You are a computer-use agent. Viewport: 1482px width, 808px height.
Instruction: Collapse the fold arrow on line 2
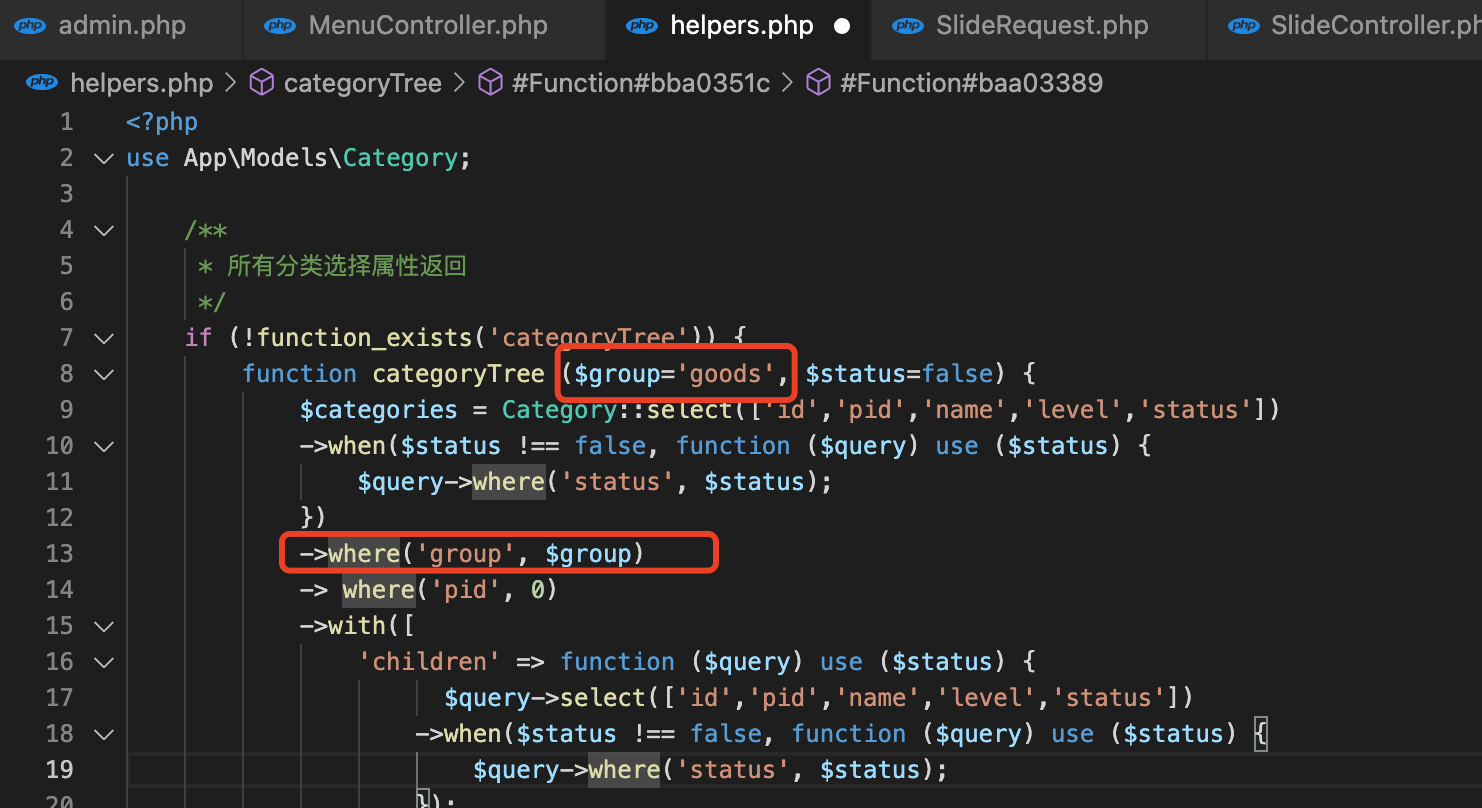tap(104, 158)
